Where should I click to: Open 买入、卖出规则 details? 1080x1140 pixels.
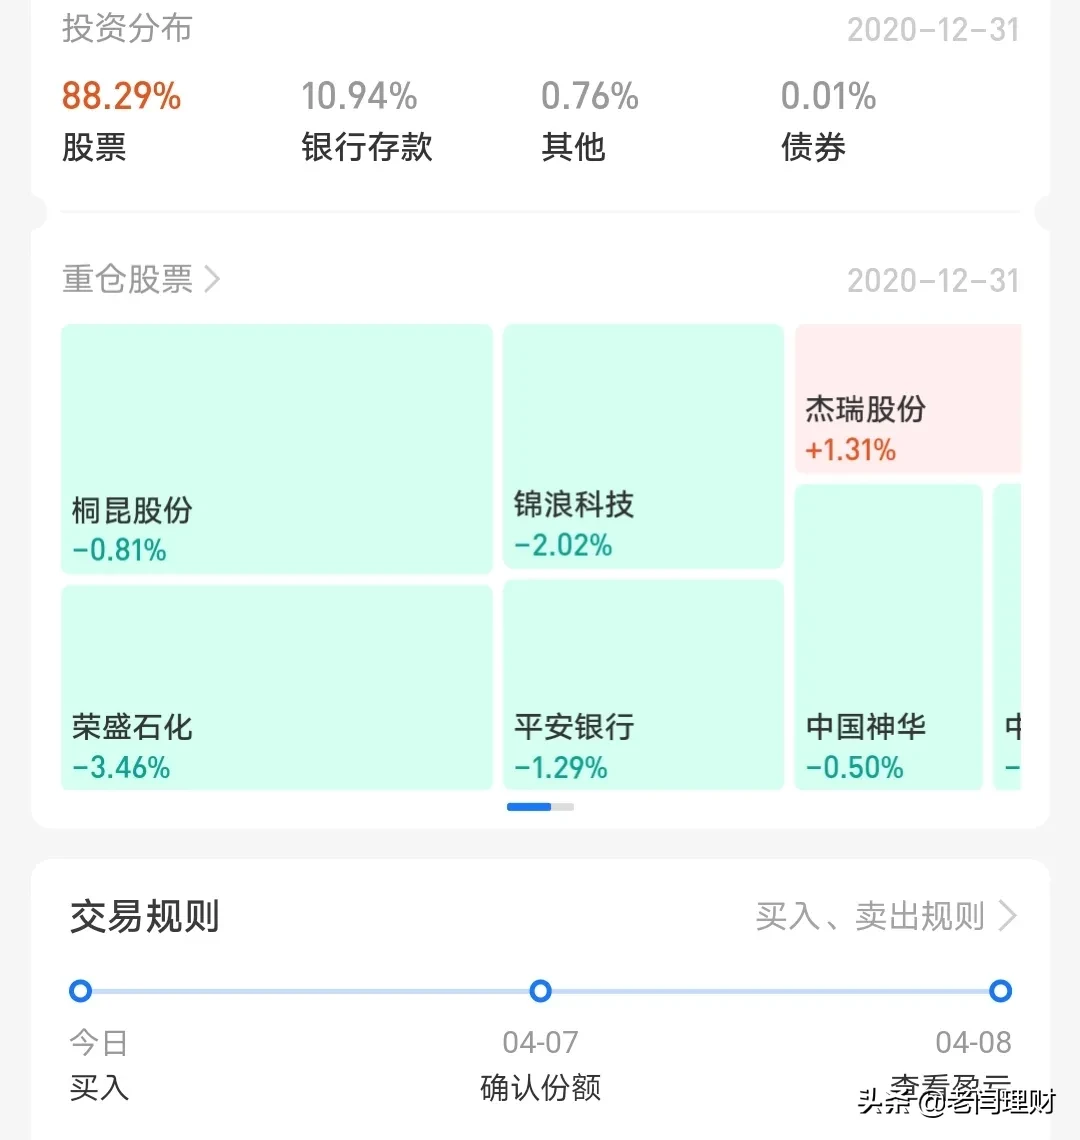coord(870,916)
